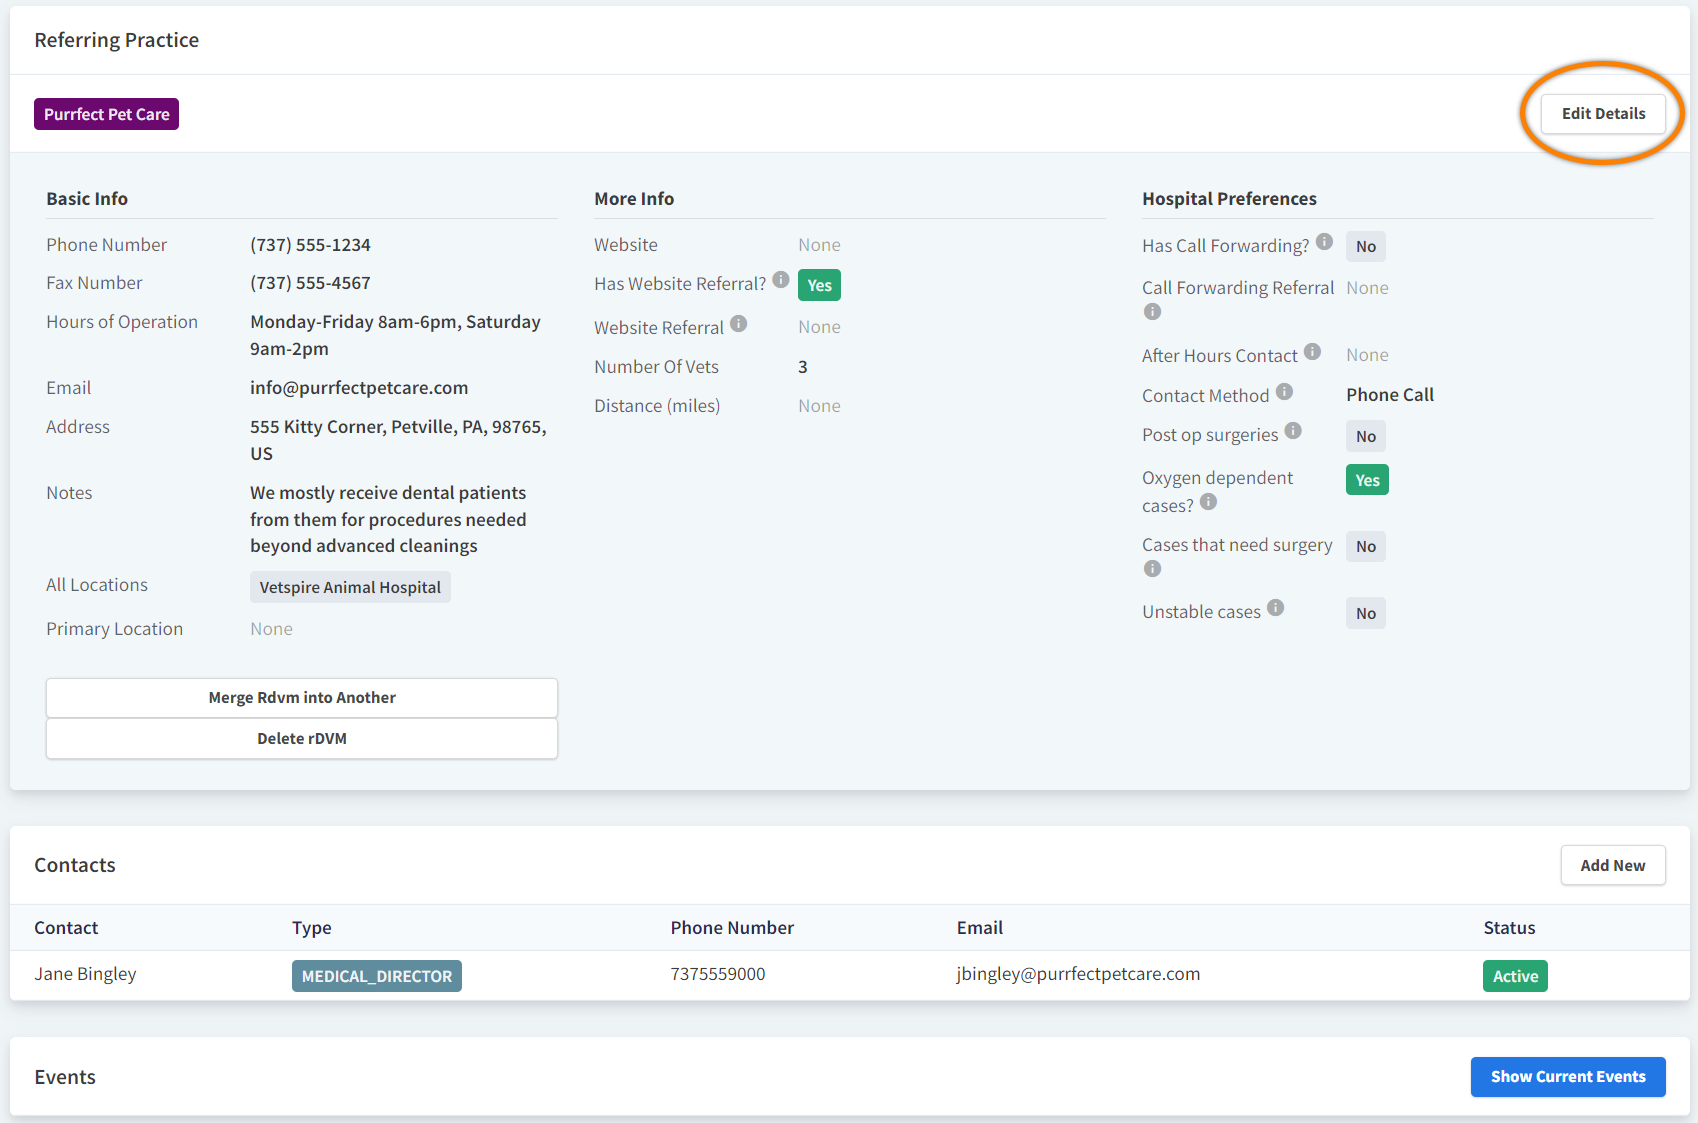Click the Unstable cases info icon
The width and height of the screenshot is (1698, 1123).
click(1276, 608)
